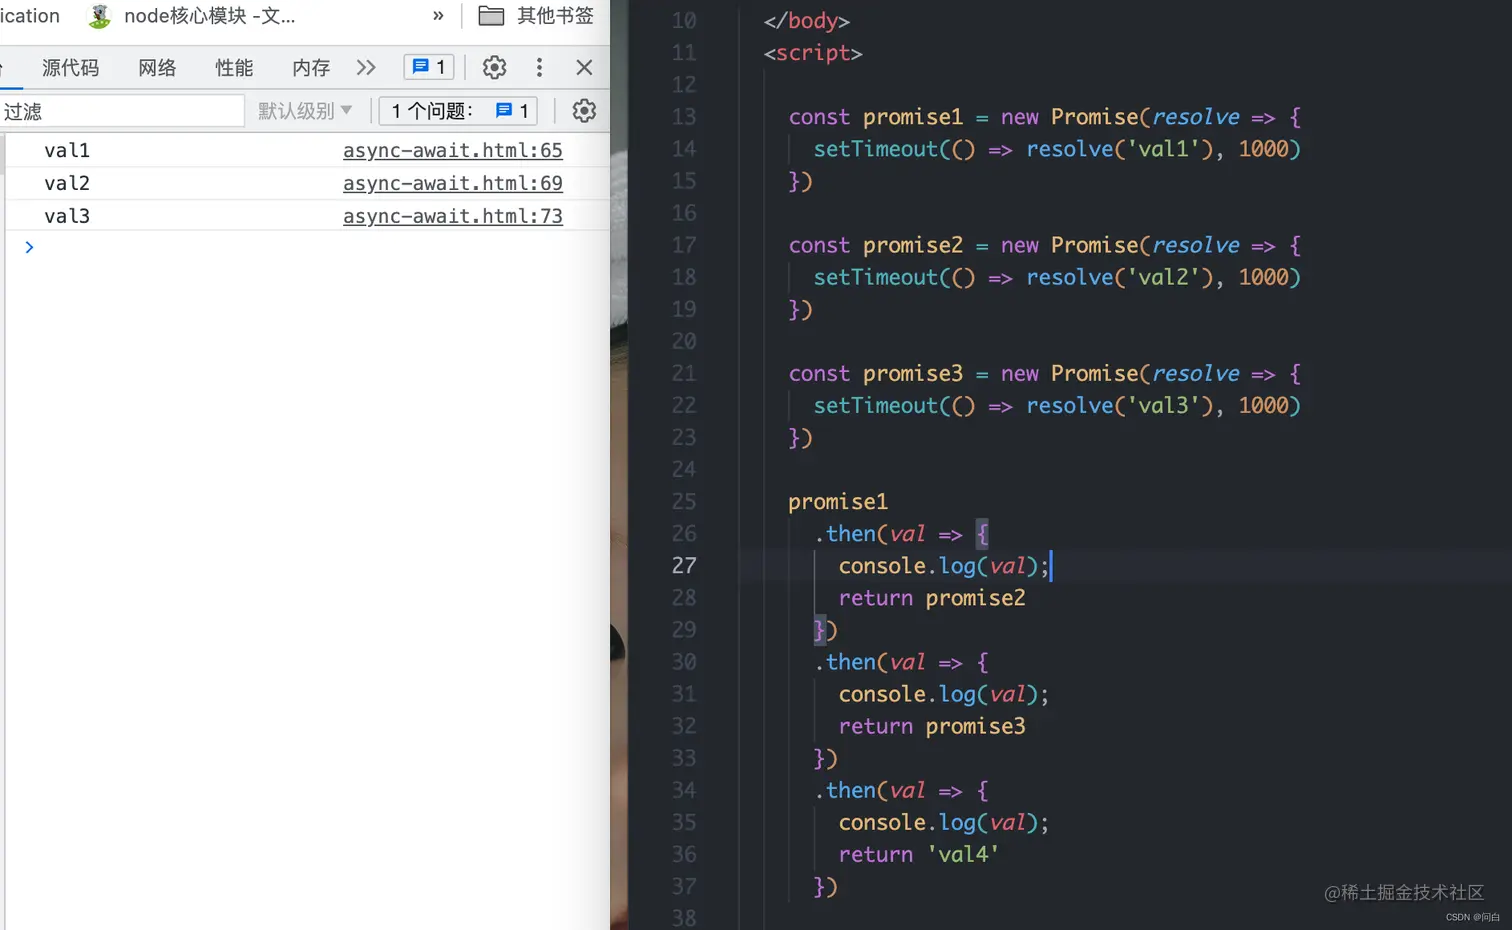Image resolution: width=1512 pixels, height=930 pixels.
Task: Select the val2 console log entry
Action: 67,183
